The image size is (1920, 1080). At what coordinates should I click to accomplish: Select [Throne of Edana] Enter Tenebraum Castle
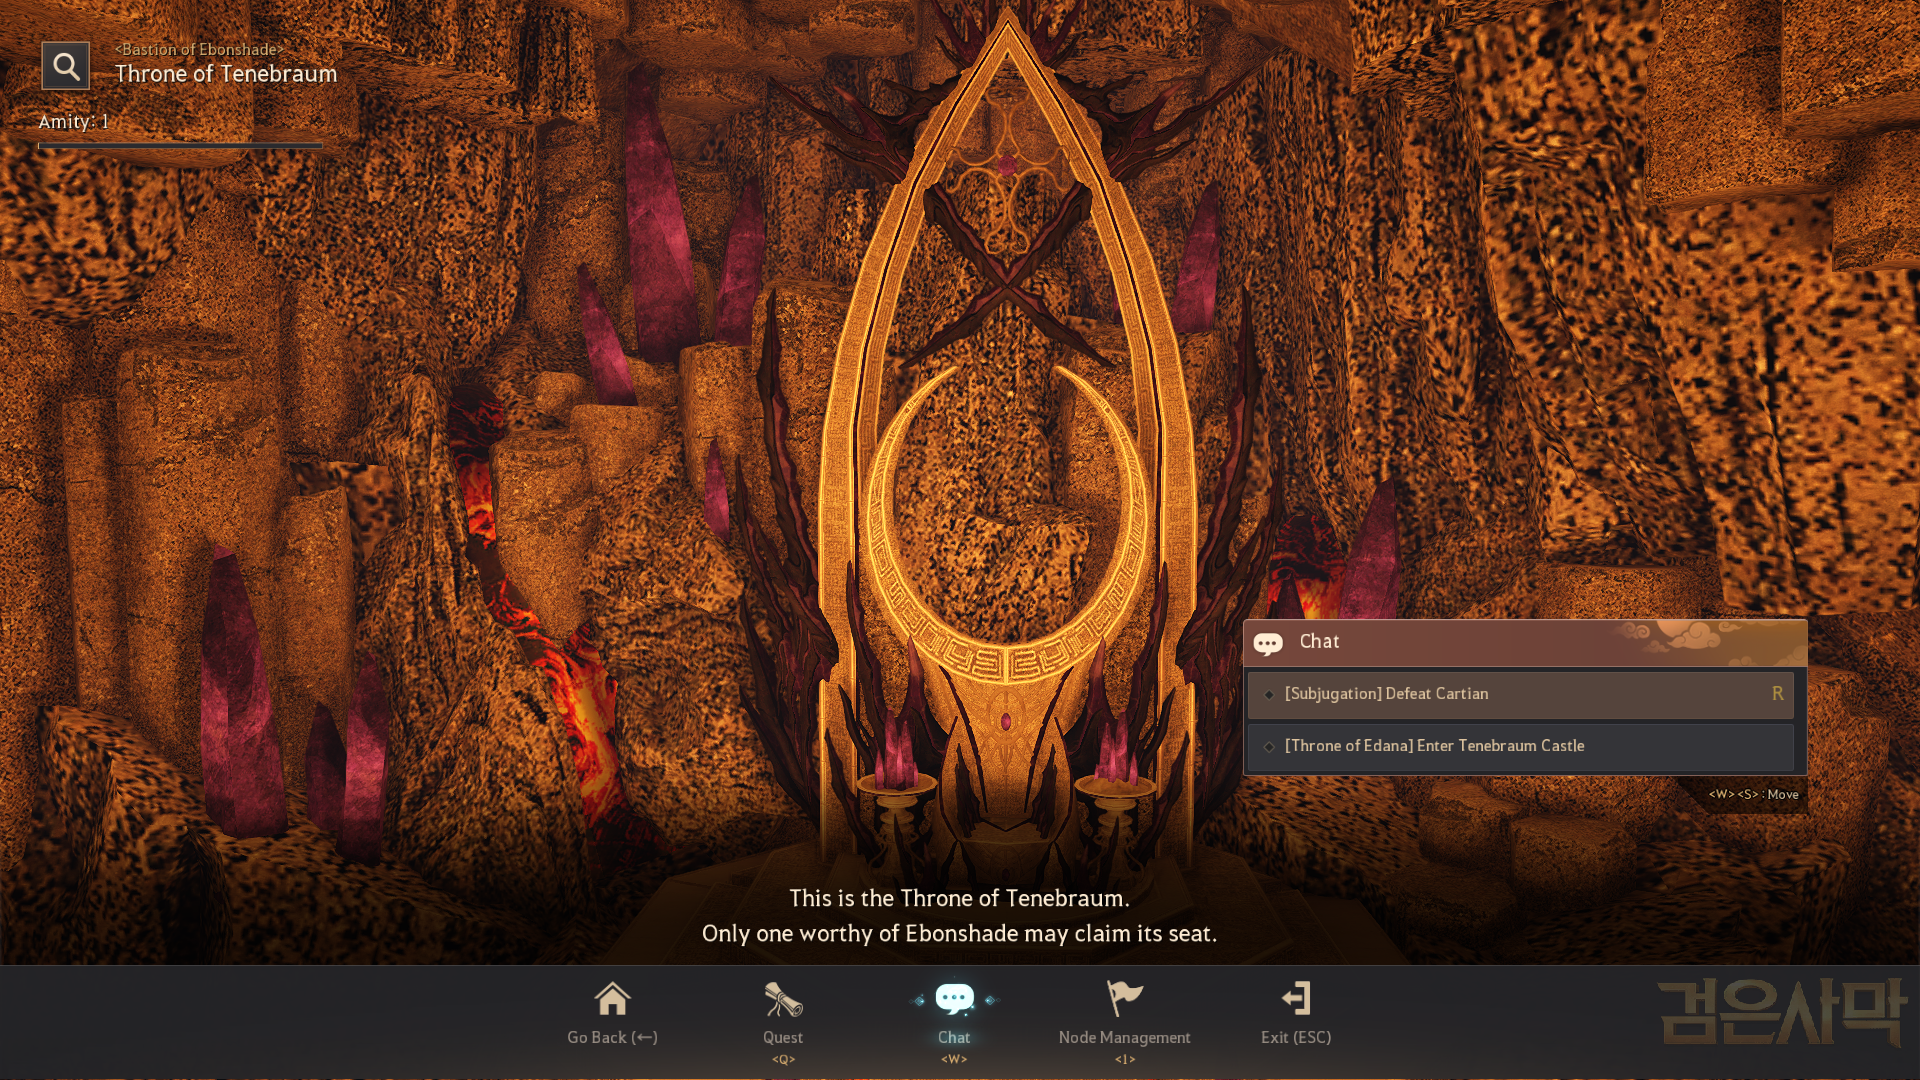(x=1520, y=746)
